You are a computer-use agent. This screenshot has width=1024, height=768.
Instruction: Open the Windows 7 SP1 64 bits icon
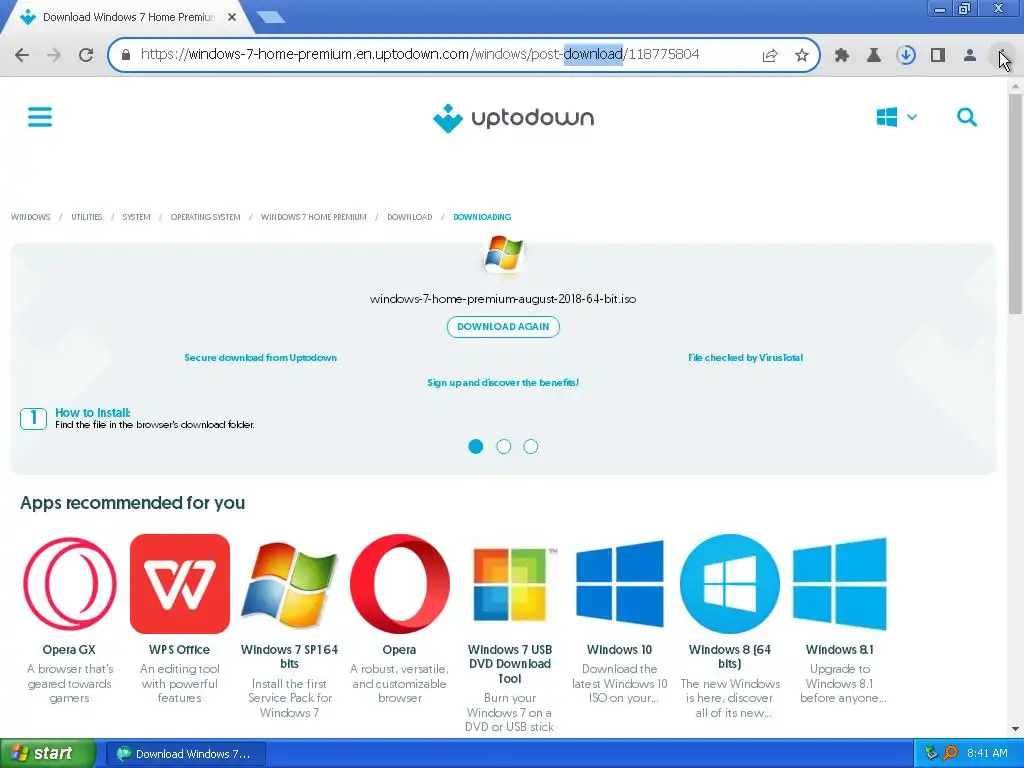[x=289, y=584]
